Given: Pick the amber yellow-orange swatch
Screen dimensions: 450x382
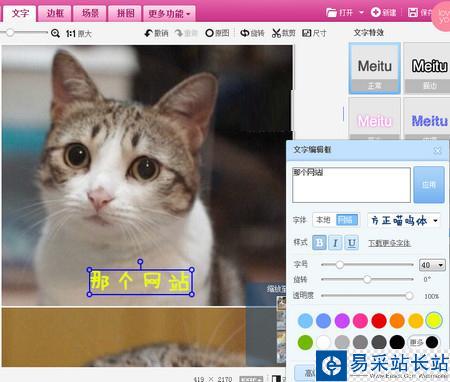Looking at the screenshot, I should coord(416,321).
